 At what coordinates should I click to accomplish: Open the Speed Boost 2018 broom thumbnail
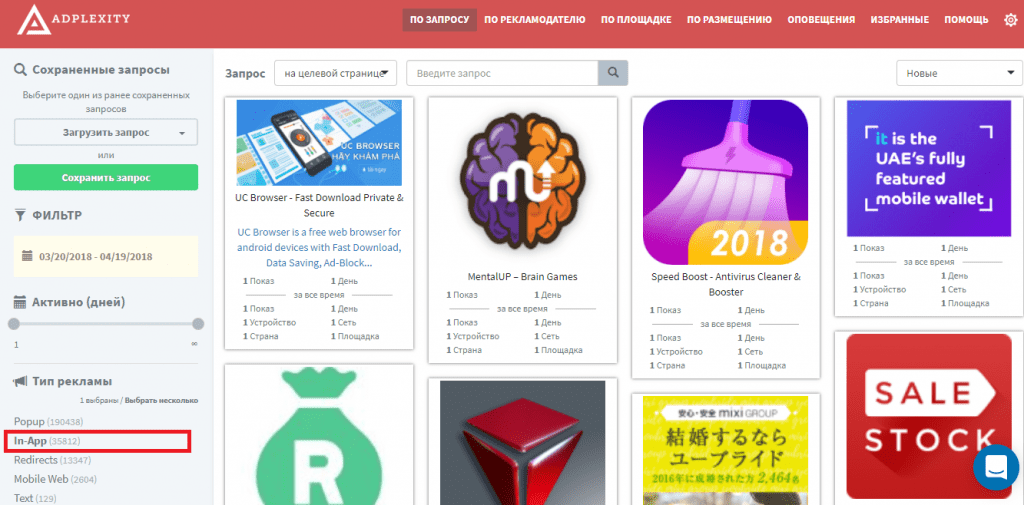725,182
